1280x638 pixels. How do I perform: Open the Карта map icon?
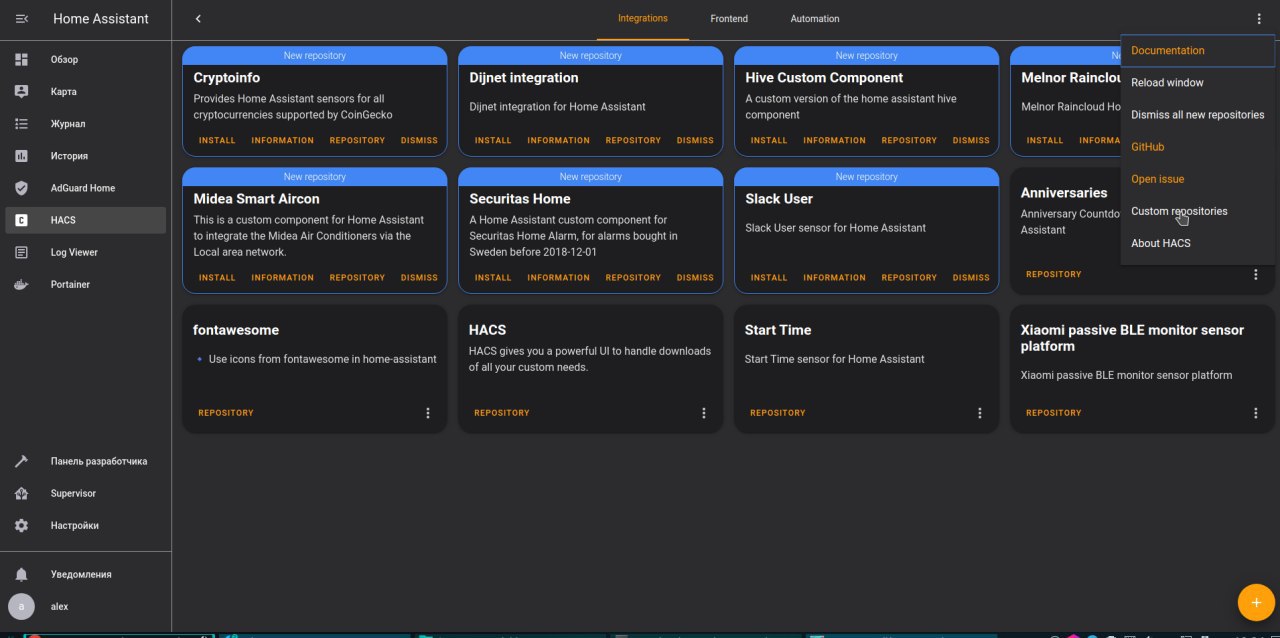click(x=22, y=92)
